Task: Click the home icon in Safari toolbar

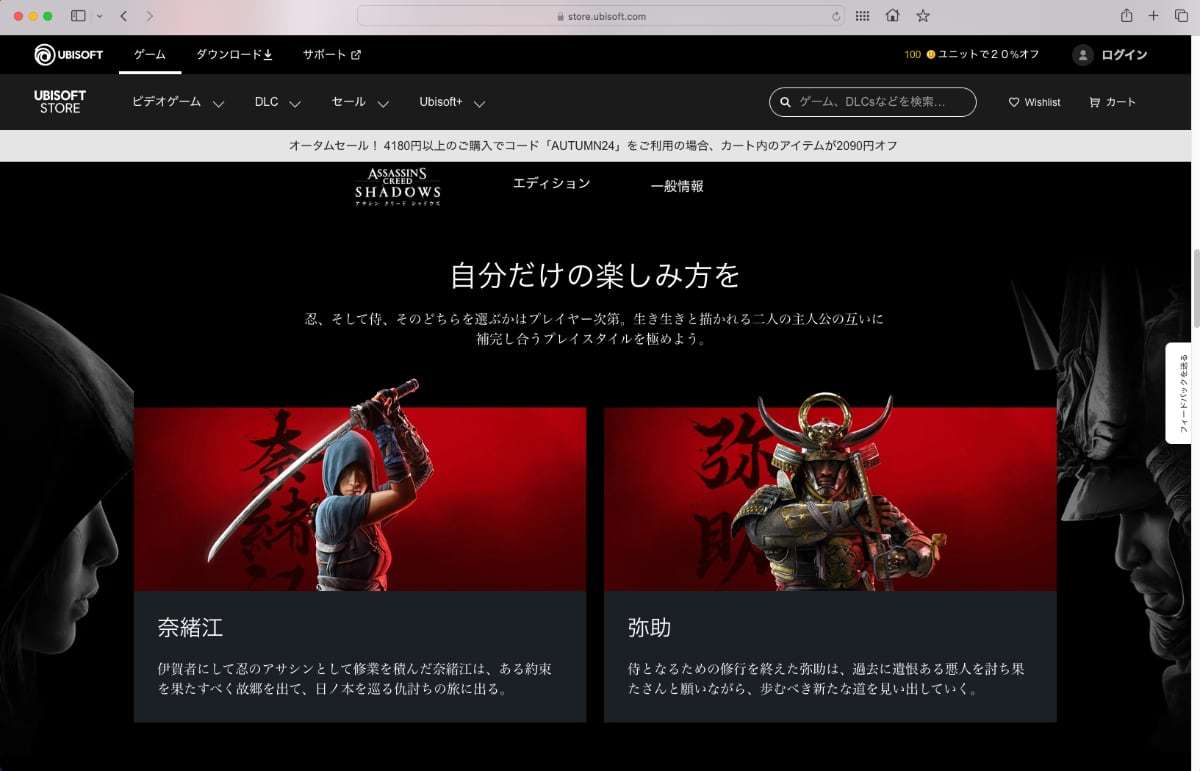Action: pyautogui.click(x=892, y=16)
